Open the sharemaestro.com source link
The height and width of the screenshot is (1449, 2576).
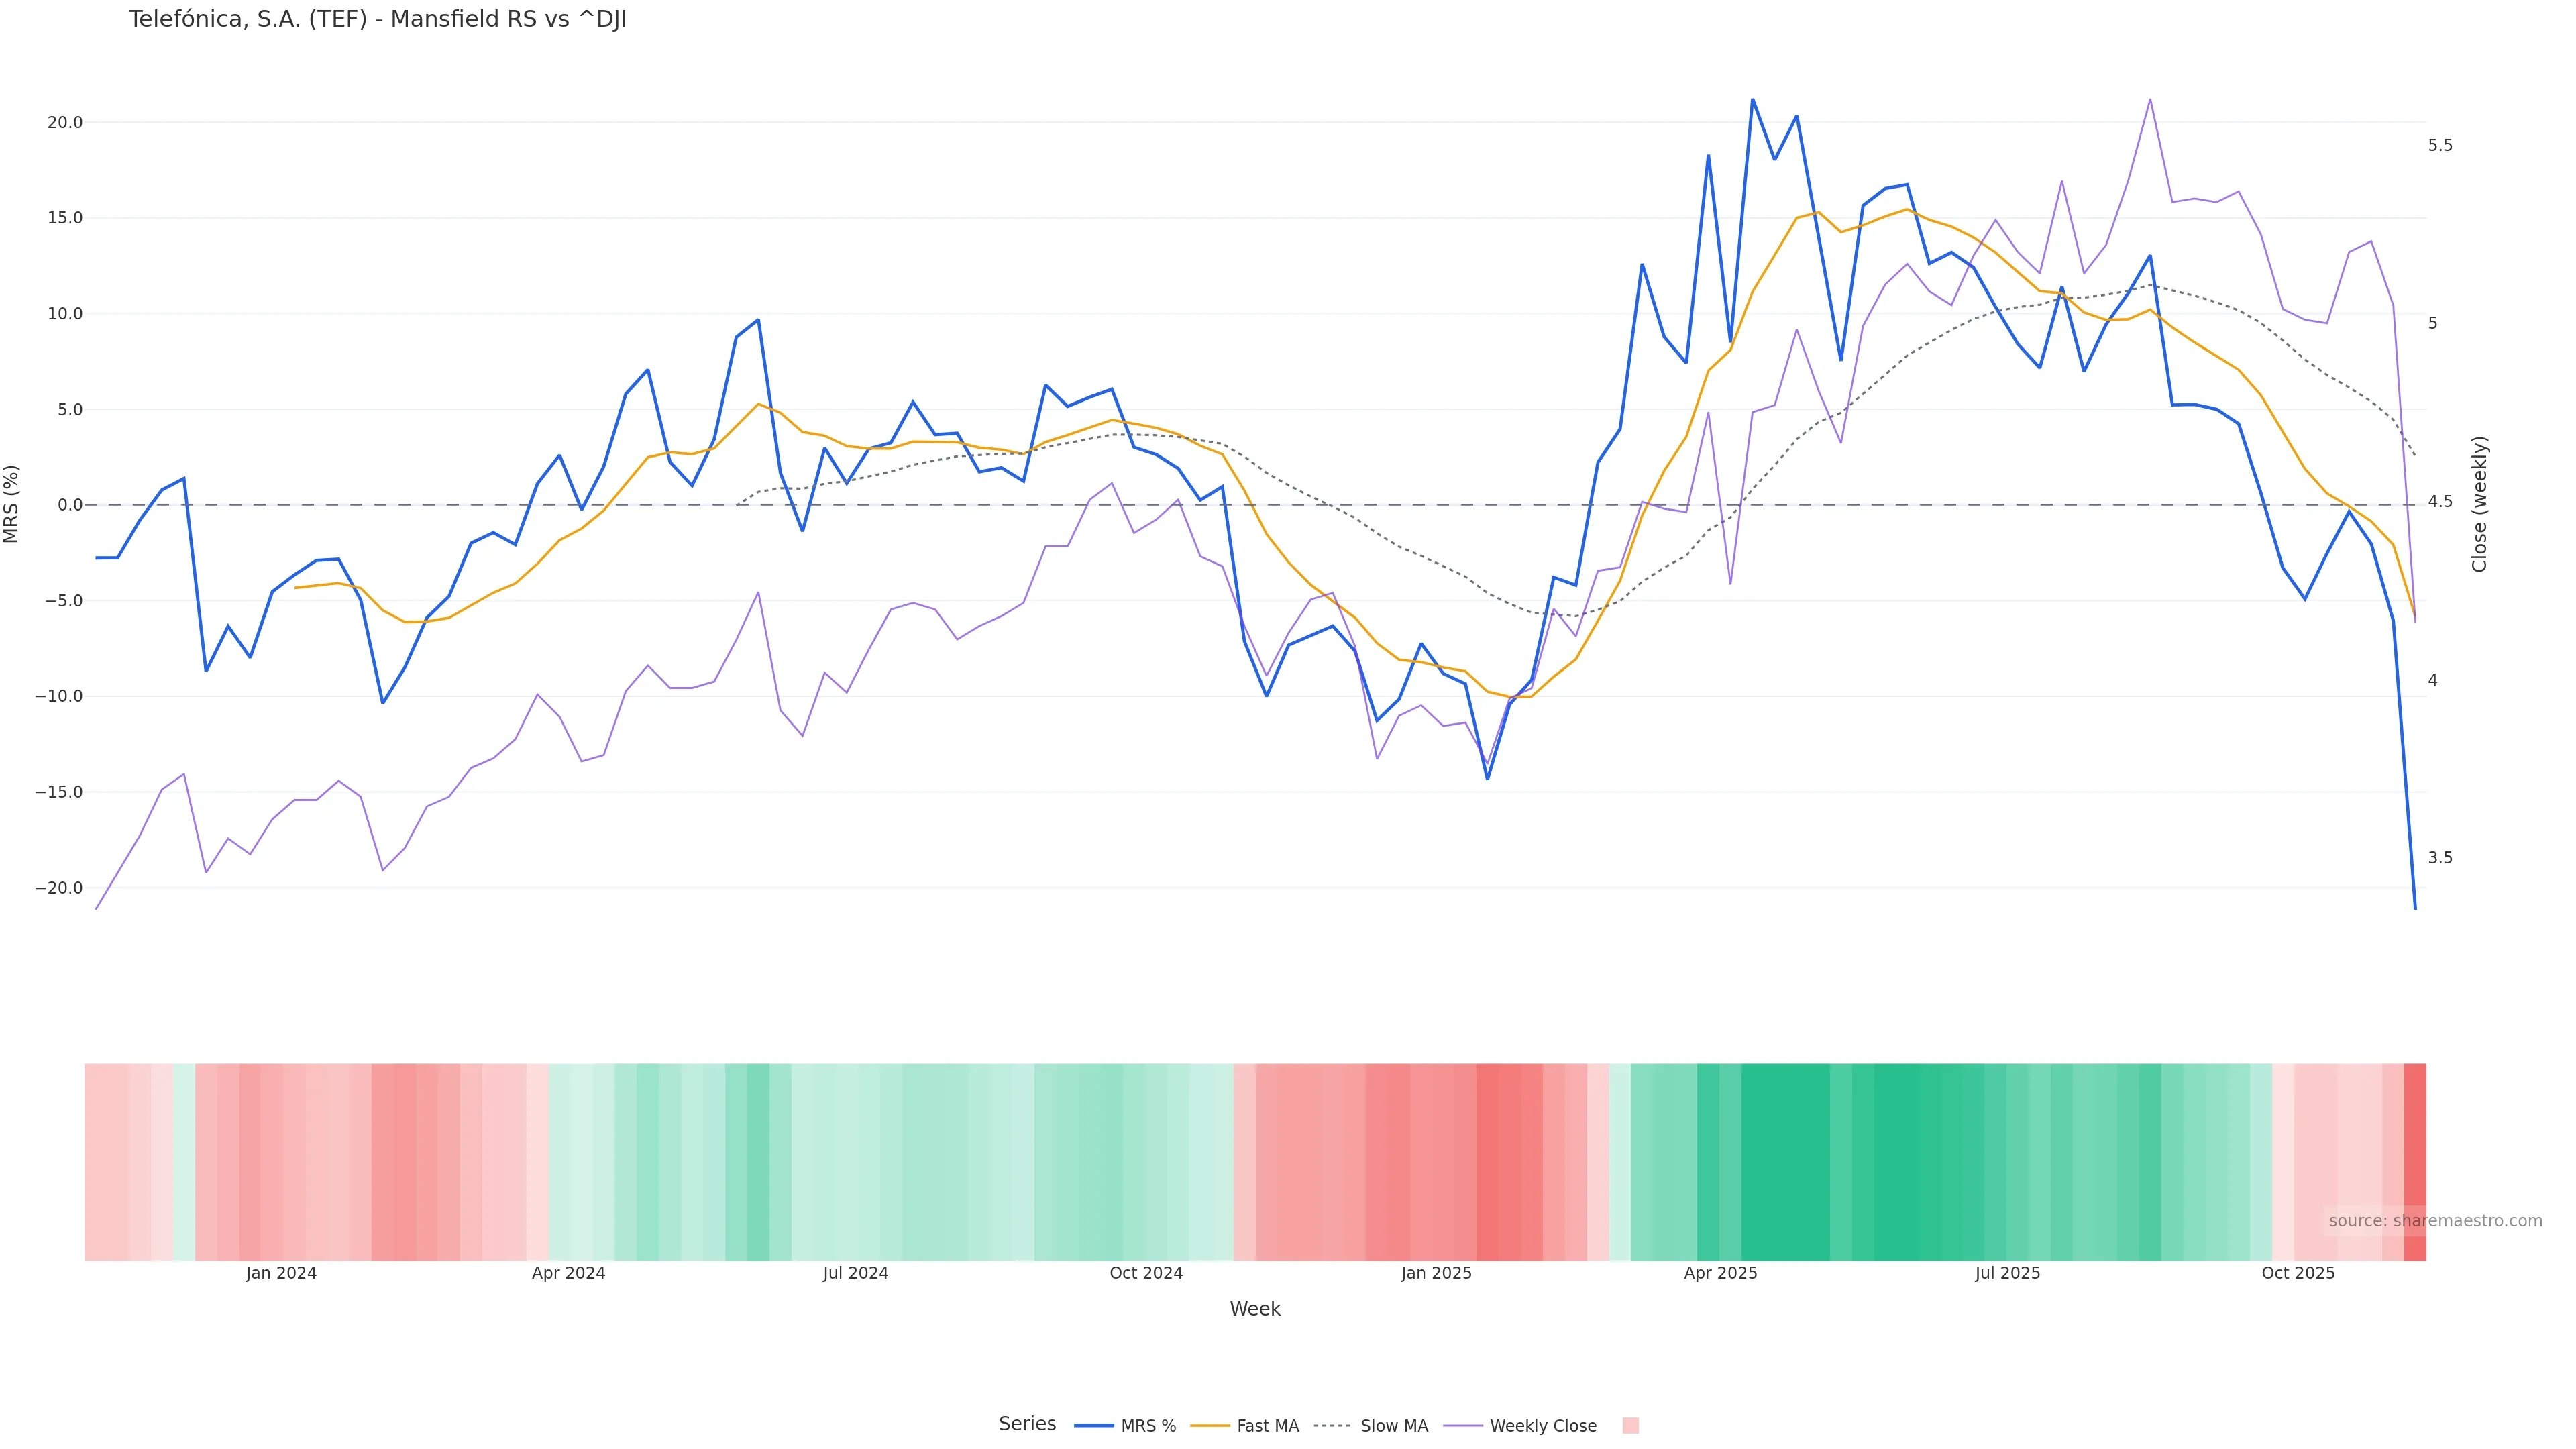(x=2434, y=1221)
